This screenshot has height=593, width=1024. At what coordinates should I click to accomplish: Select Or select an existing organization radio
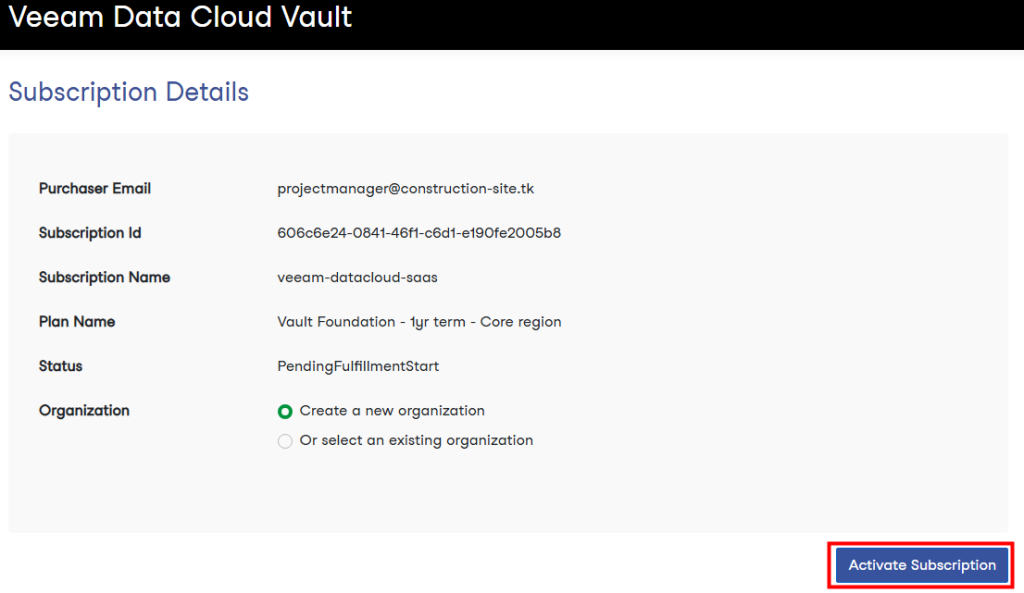tap(285, 441)
